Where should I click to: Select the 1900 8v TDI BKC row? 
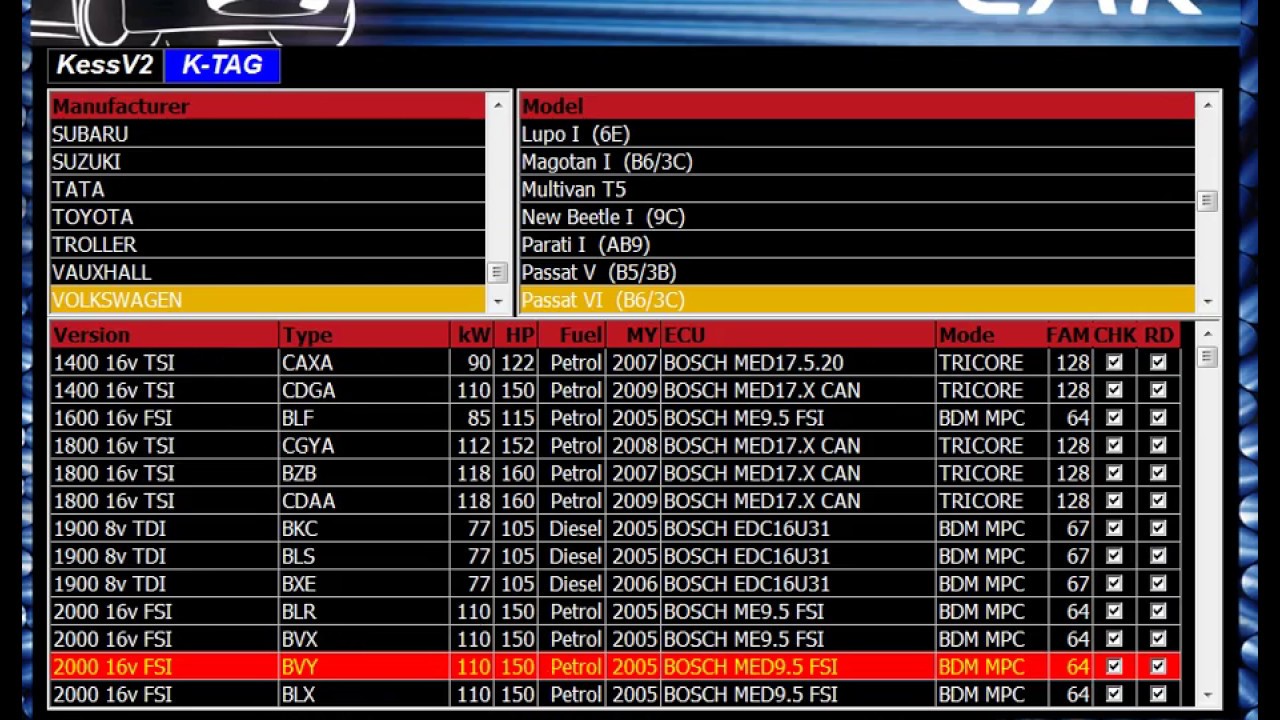tap(615, 529)
